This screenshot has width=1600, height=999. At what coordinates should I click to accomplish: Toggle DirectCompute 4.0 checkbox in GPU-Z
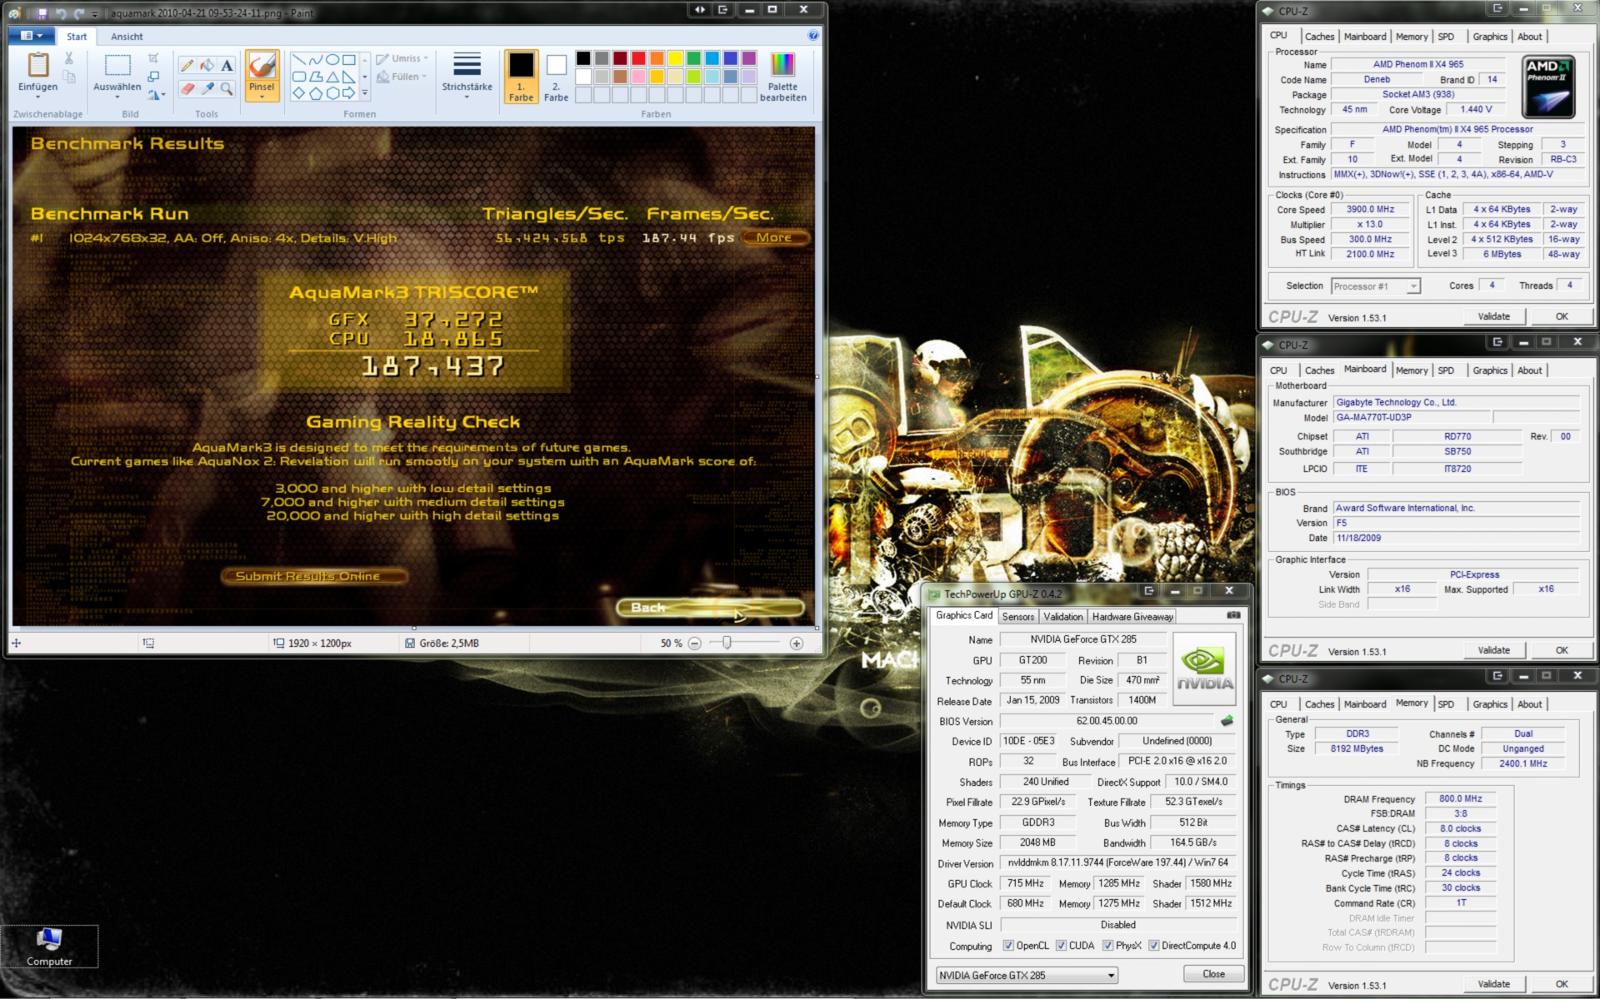coord(1154,945)
